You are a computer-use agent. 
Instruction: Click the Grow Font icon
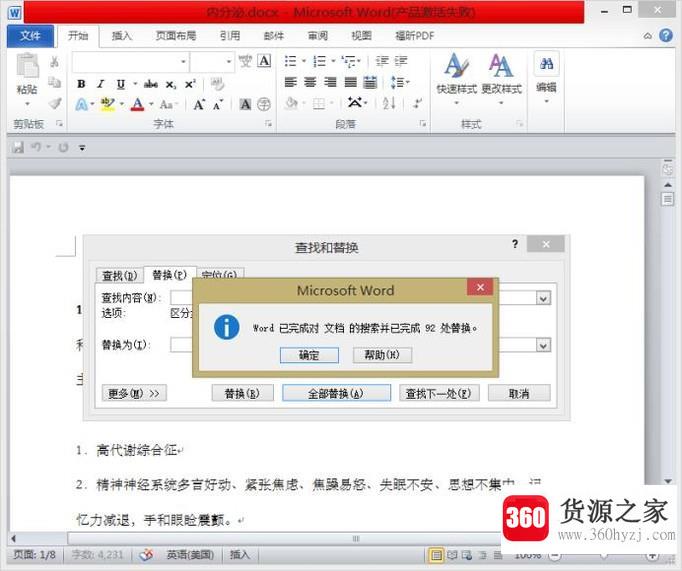tap(199, 104)
